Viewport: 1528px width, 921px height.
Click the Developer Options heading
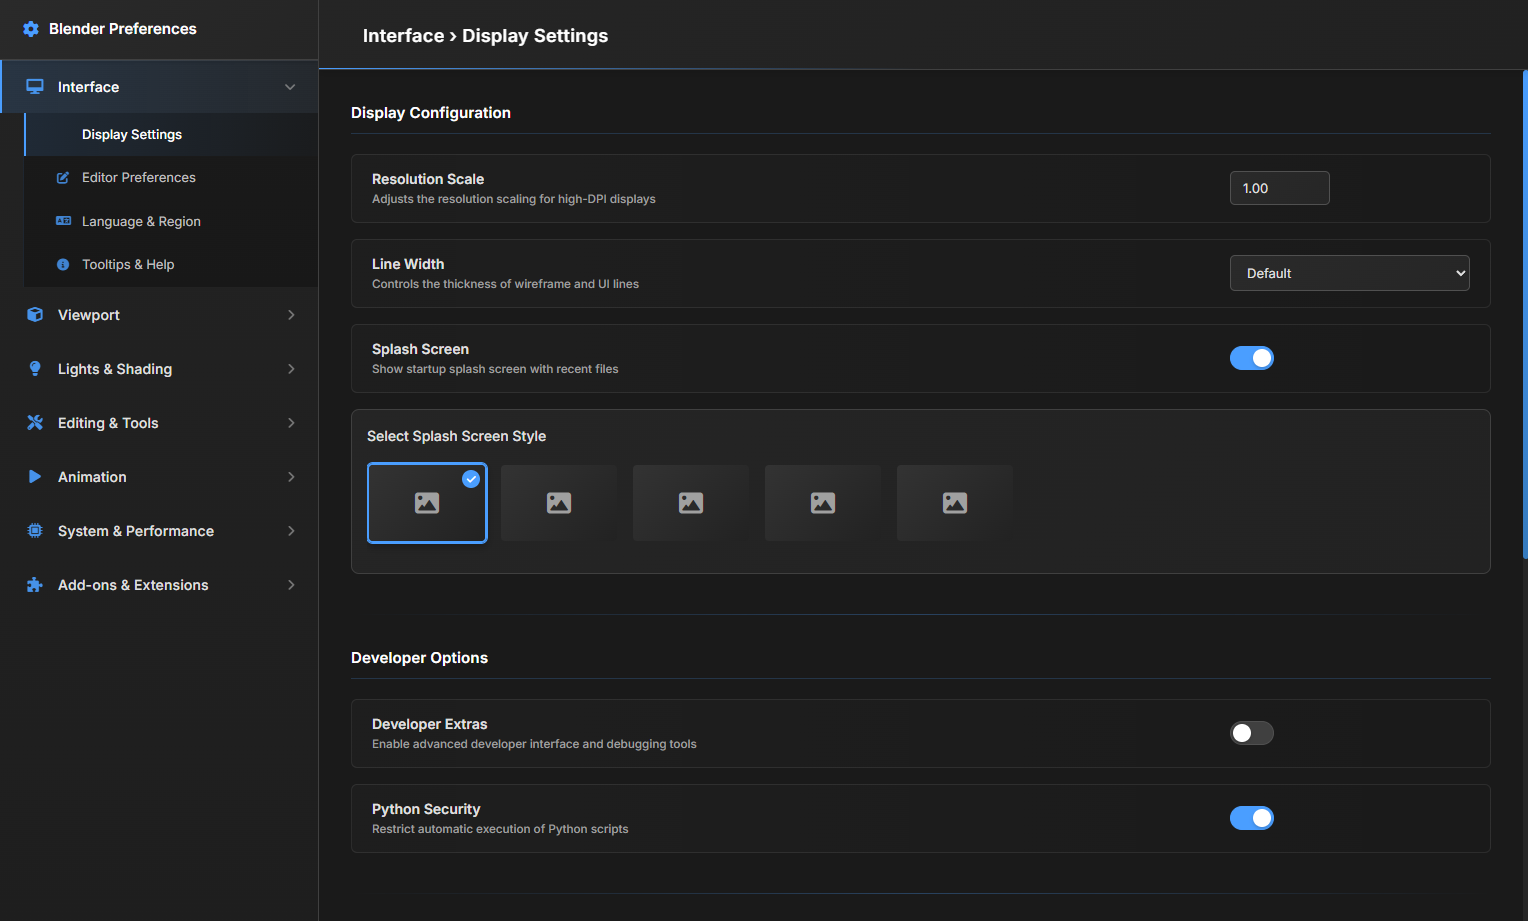click(x=420, y=658)
